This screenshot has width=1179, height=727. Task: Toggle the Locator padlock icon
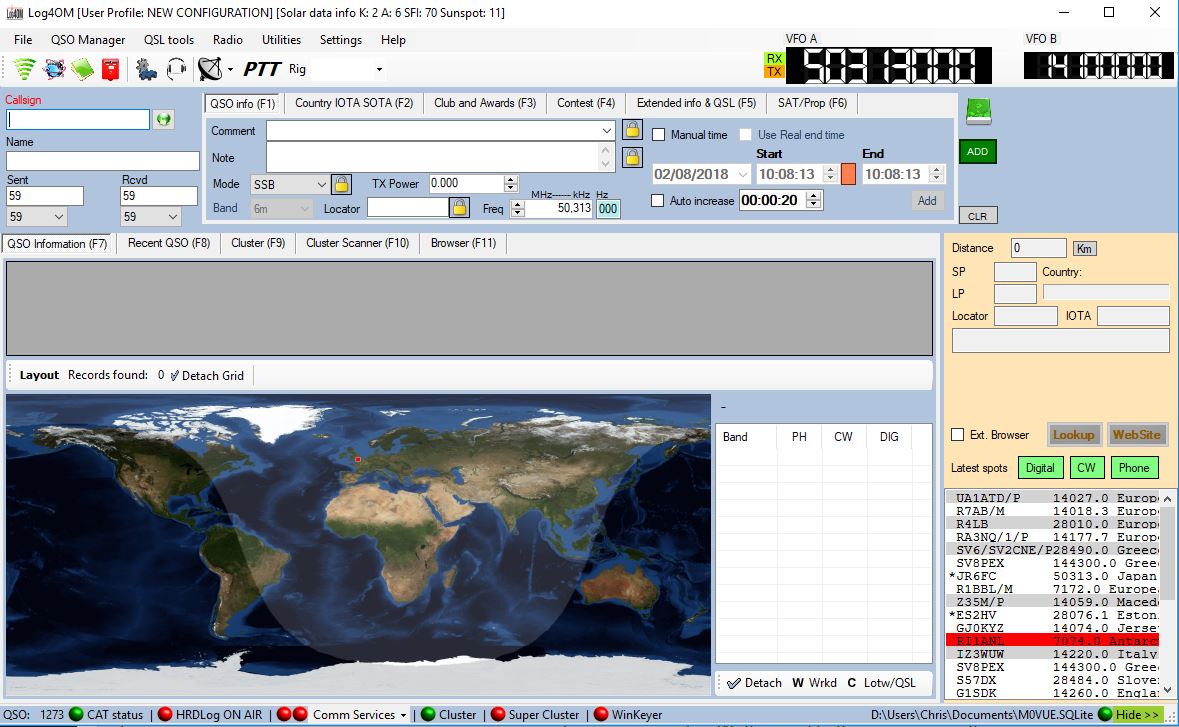[x=459, y=207]
